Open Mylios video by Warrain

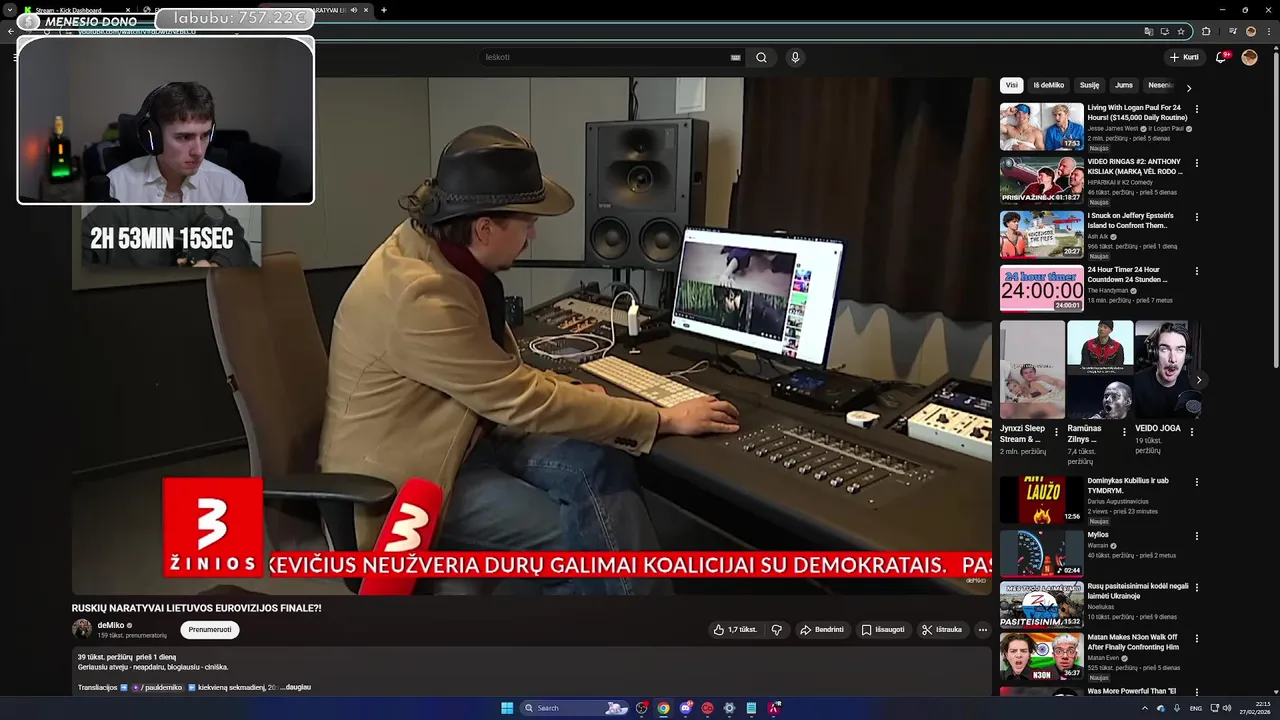pos(1041,553)
